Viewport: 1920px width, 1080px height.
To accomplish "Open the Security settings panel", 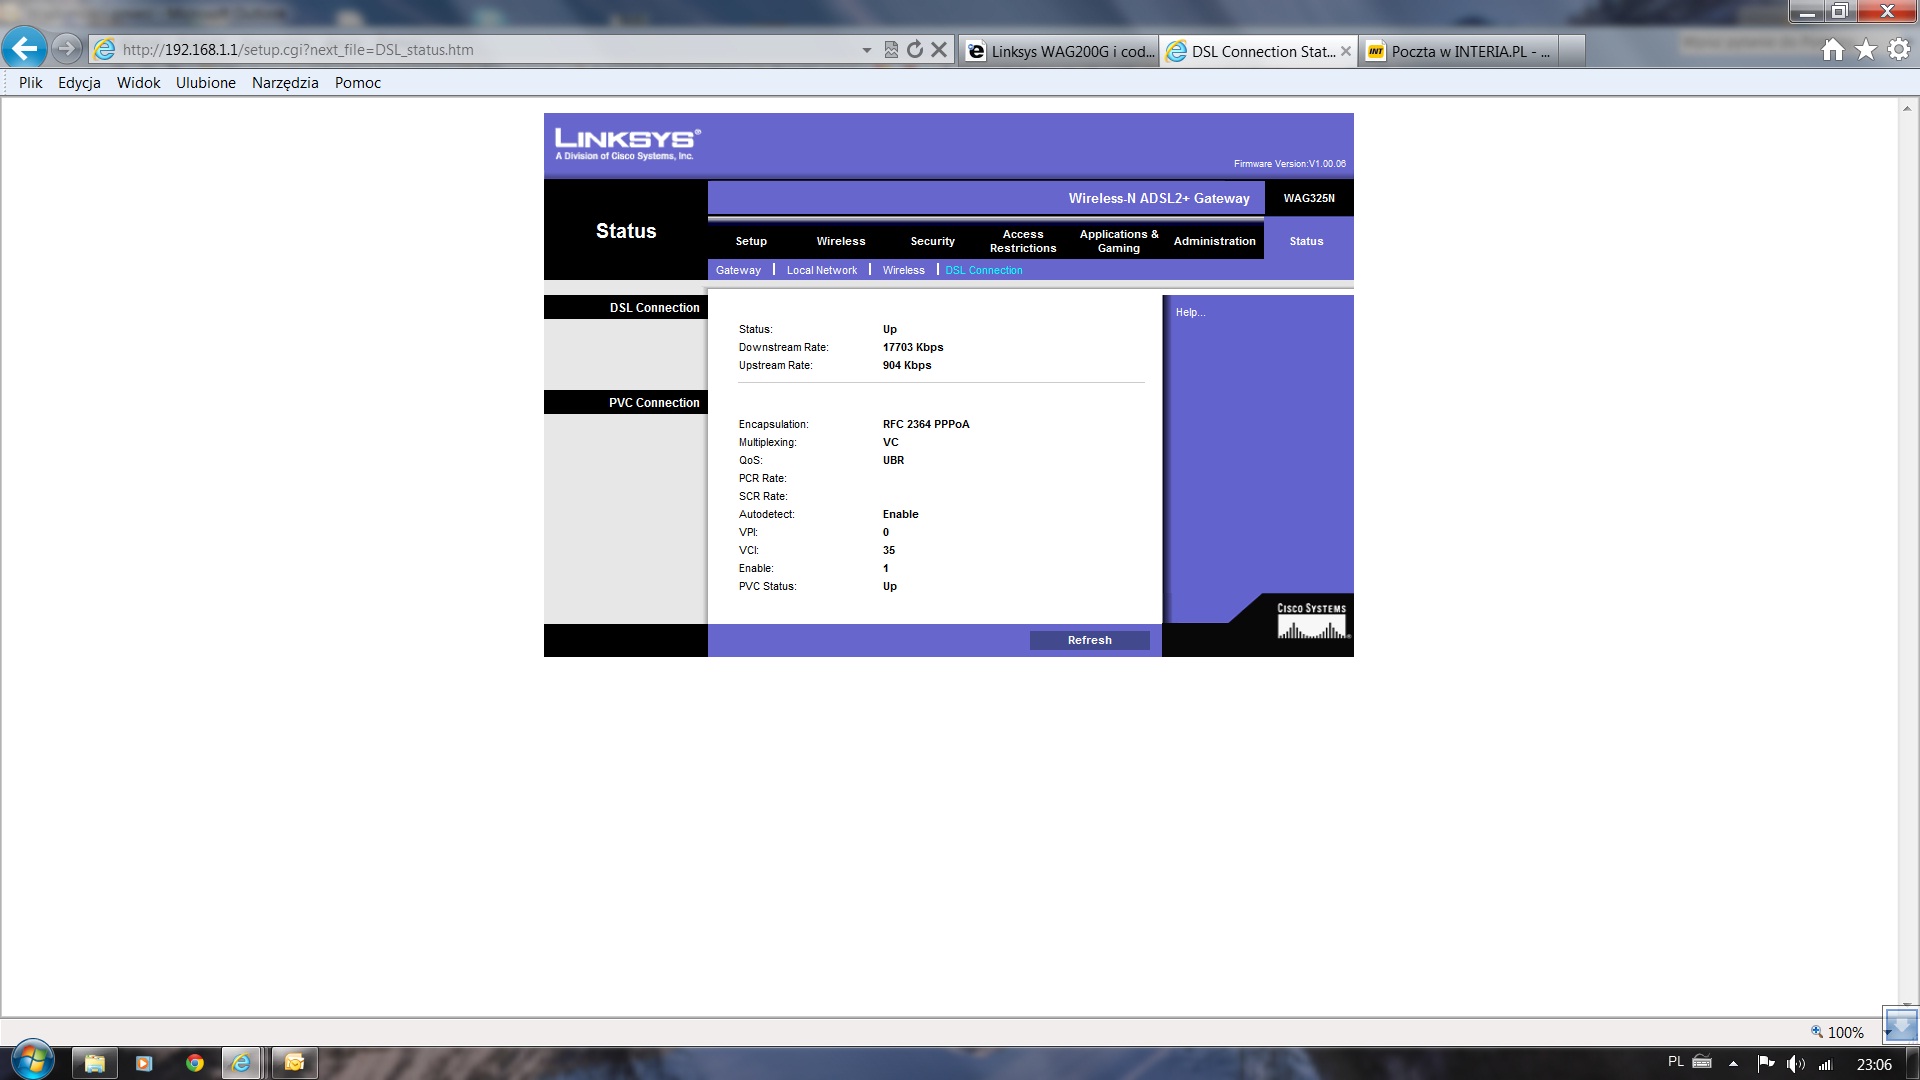I will click(932, 240).
